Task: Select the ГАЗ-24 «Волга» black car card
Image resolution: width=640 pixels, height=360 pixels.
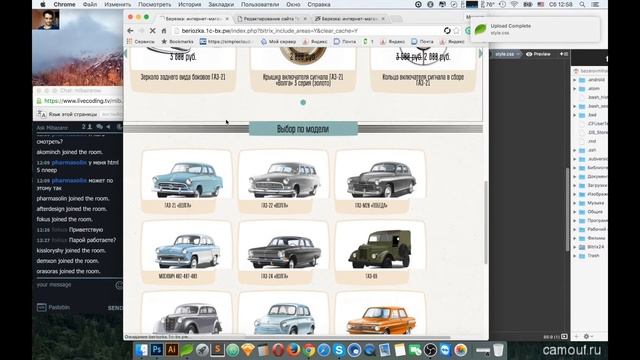Action: [x=283, y=252]
